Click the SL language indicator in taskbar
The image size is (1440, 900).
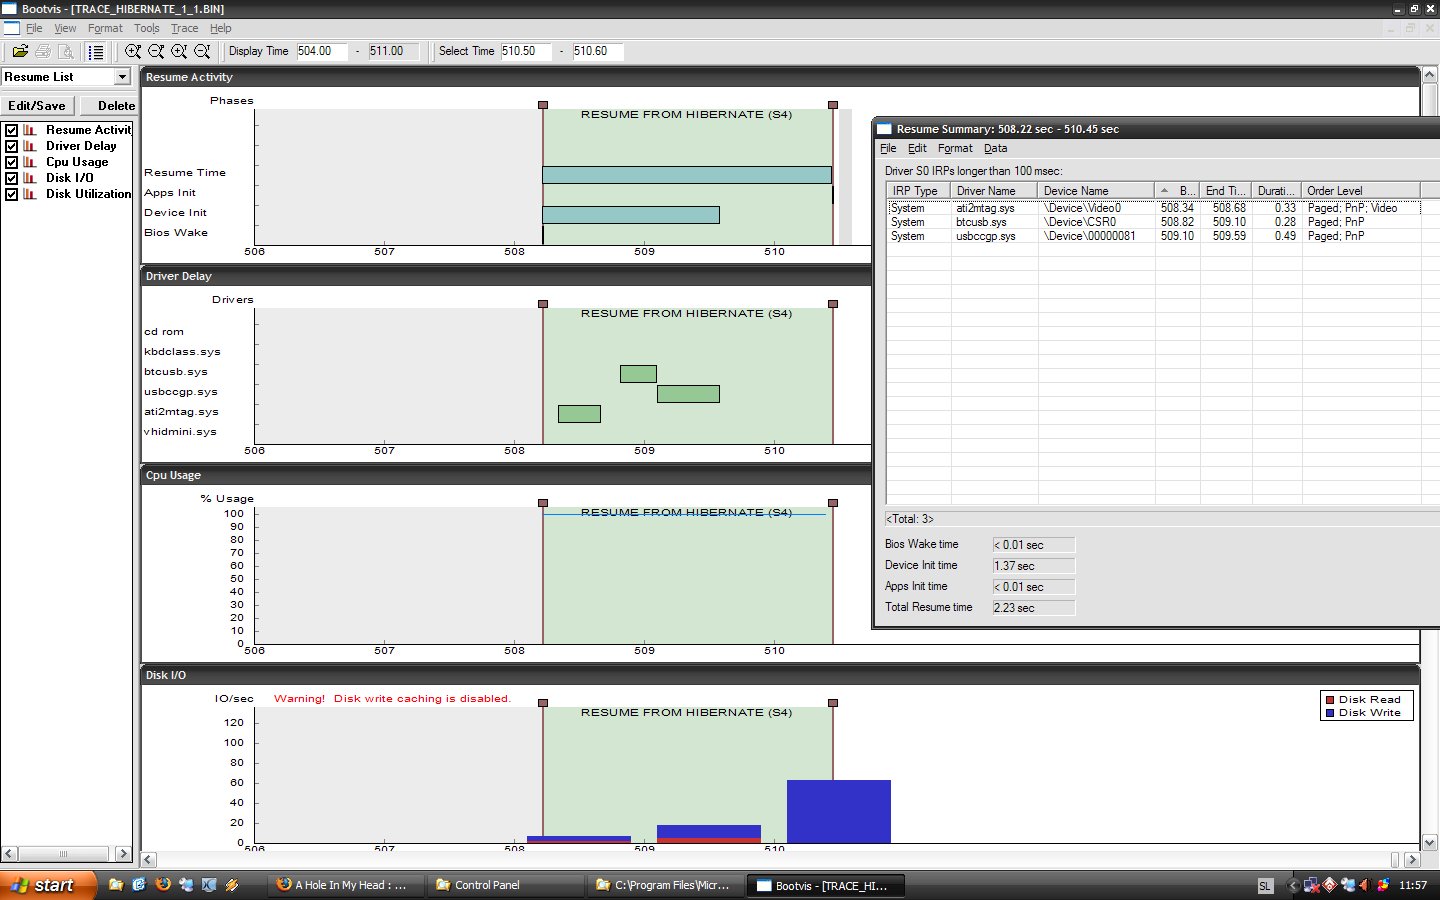[x=1265, y=886]
